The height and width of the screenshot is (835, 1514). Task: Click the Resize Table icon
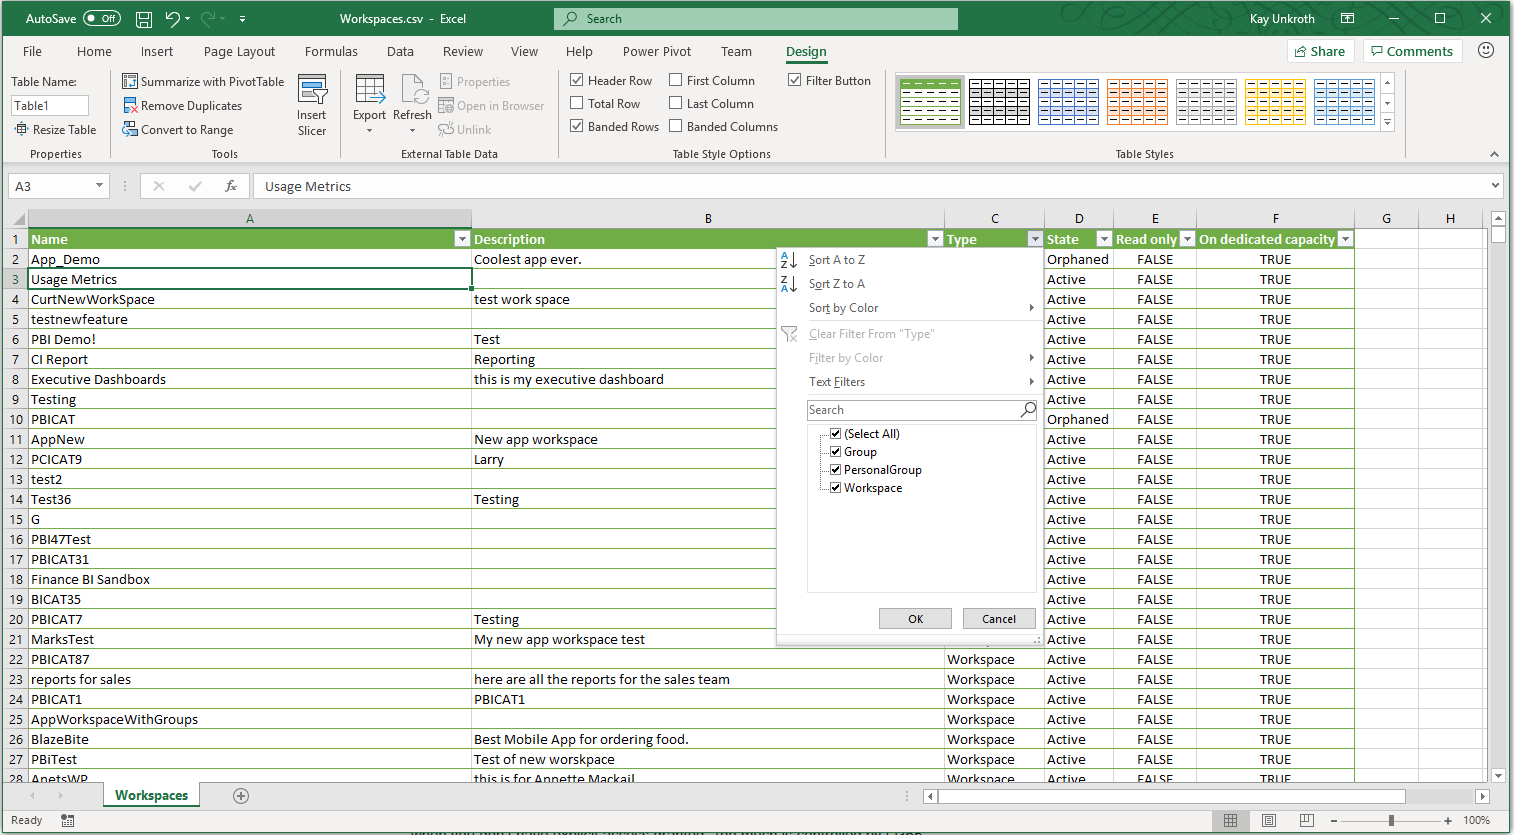[x=55, y=129]
